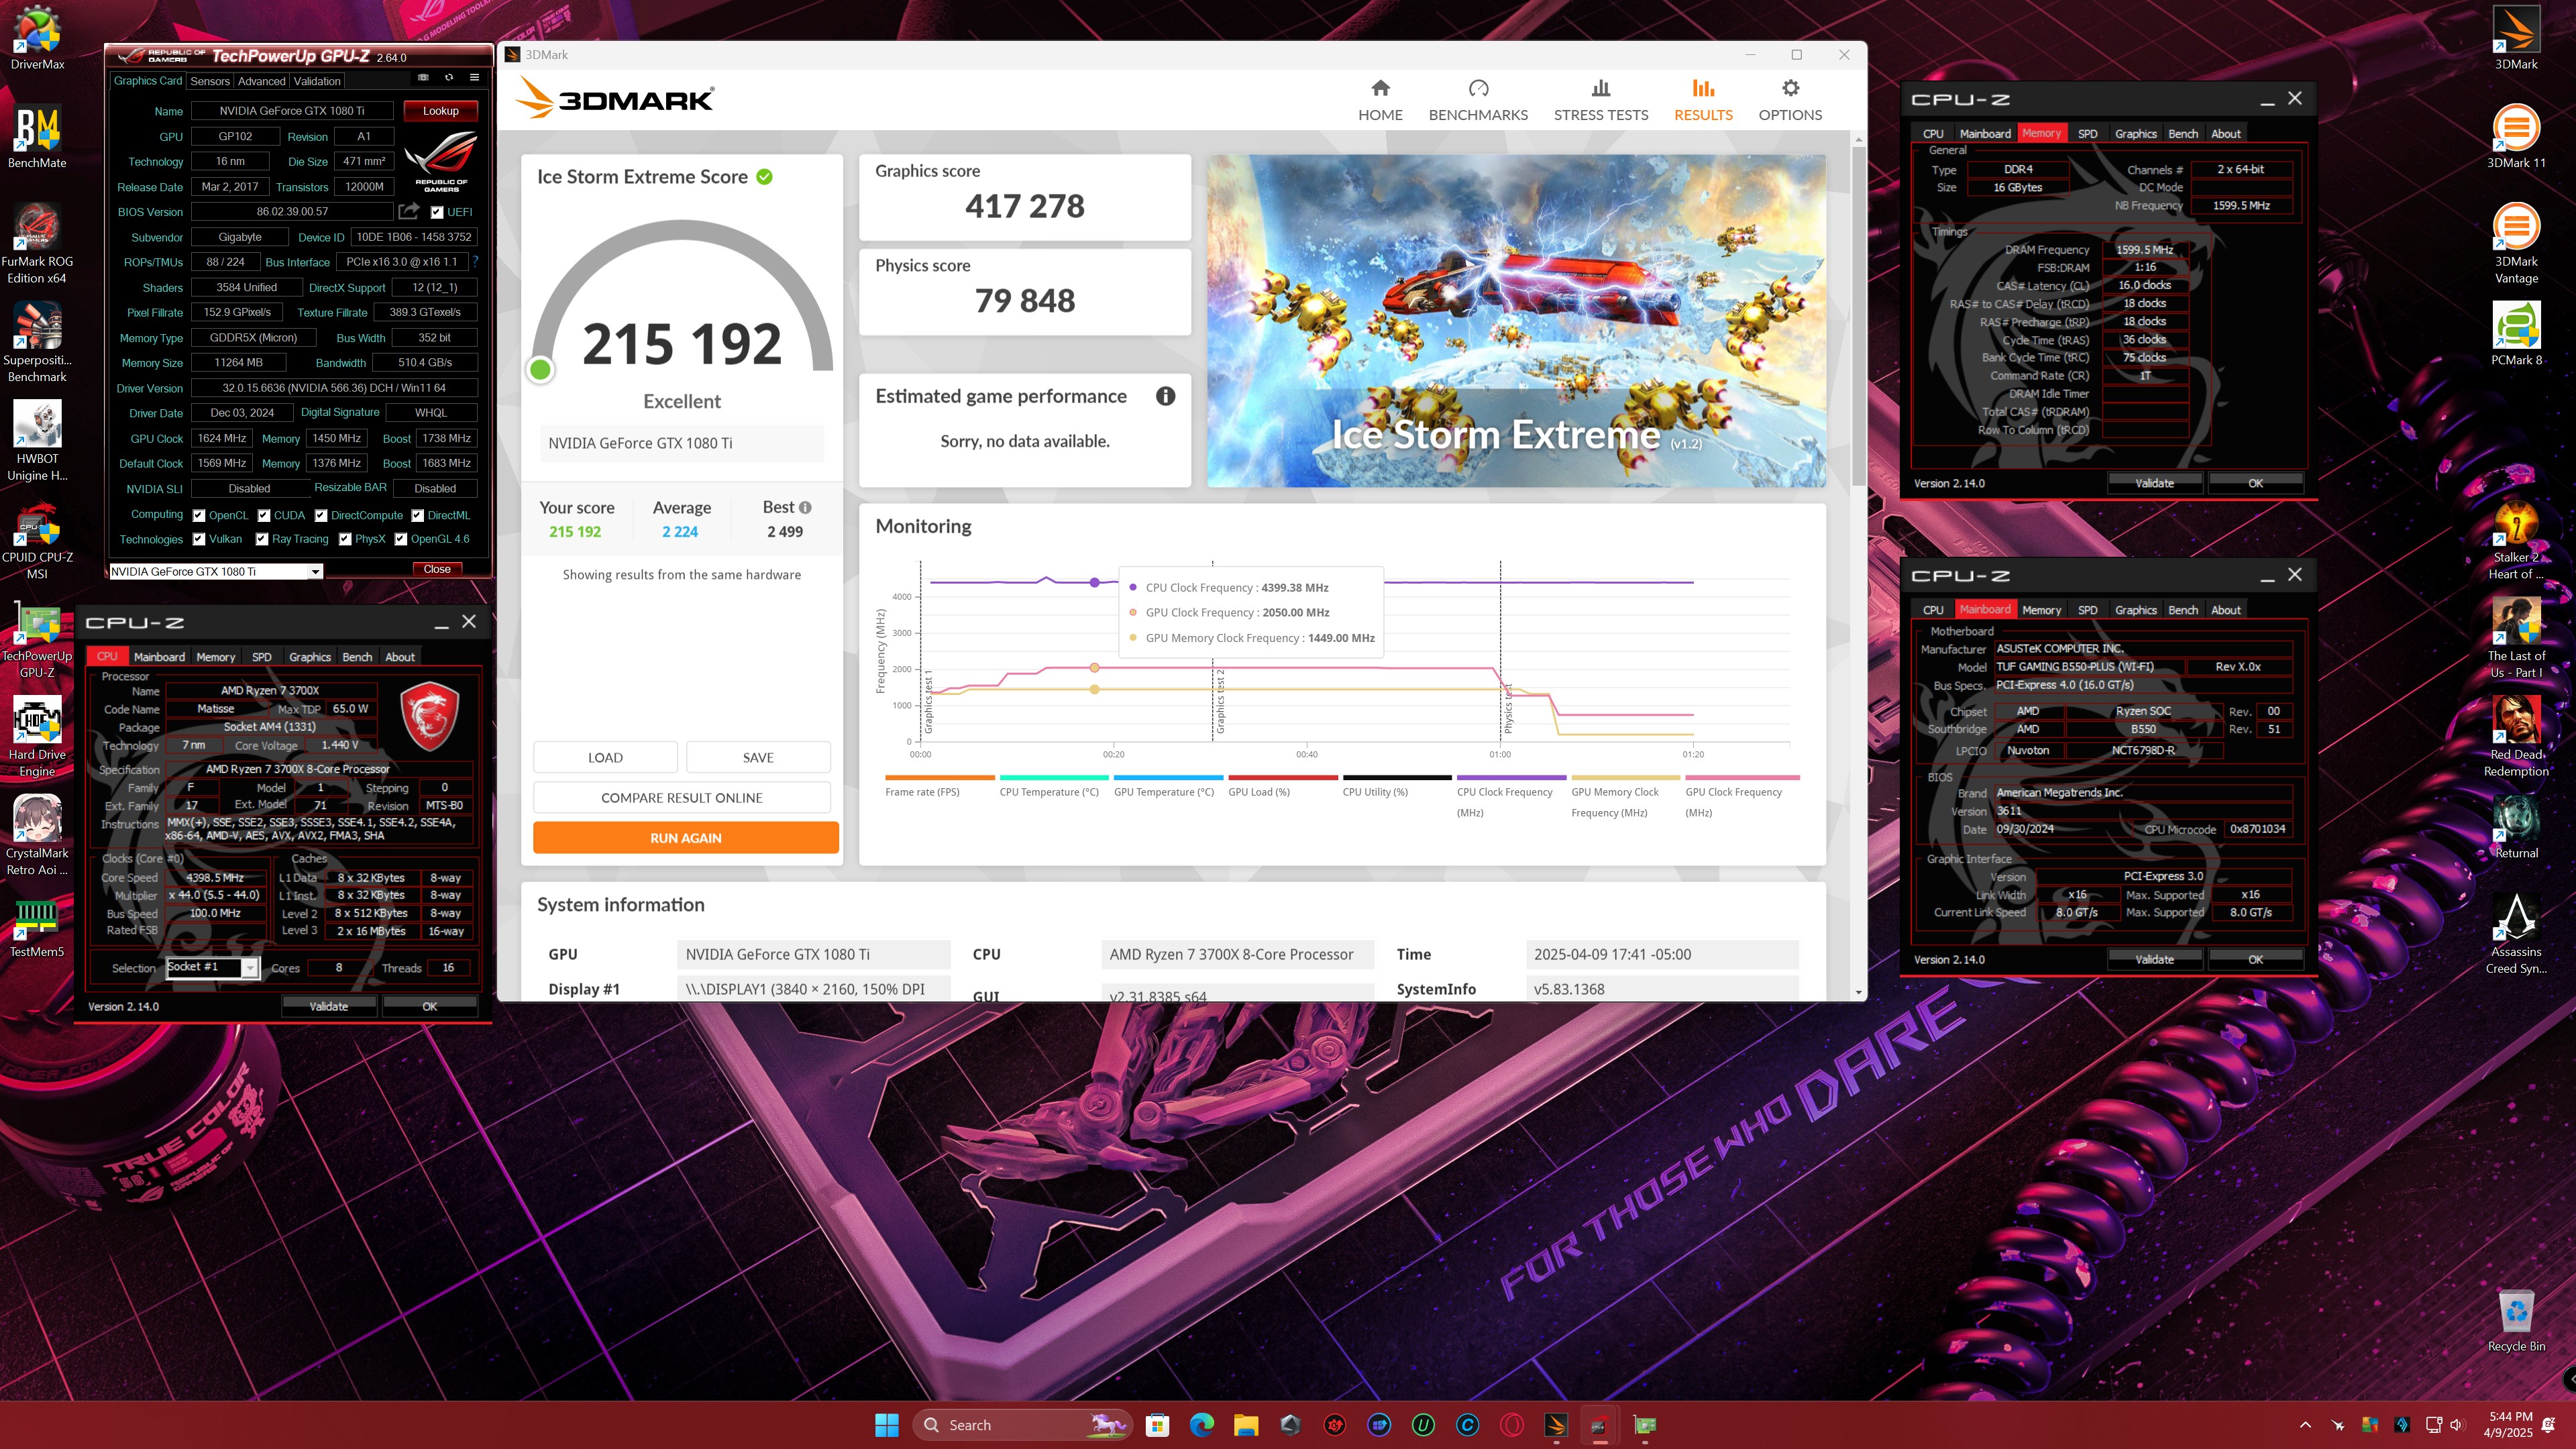Select the Bench tab in bottom-left CPU-Z window
This screenshot has width=2576, height=1449.
(357, 657)
